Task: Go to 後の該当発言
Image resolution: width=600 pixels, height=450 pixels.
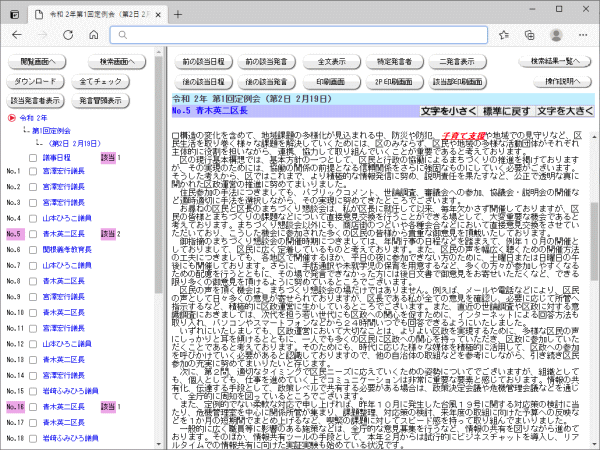Action: (266, 82)
